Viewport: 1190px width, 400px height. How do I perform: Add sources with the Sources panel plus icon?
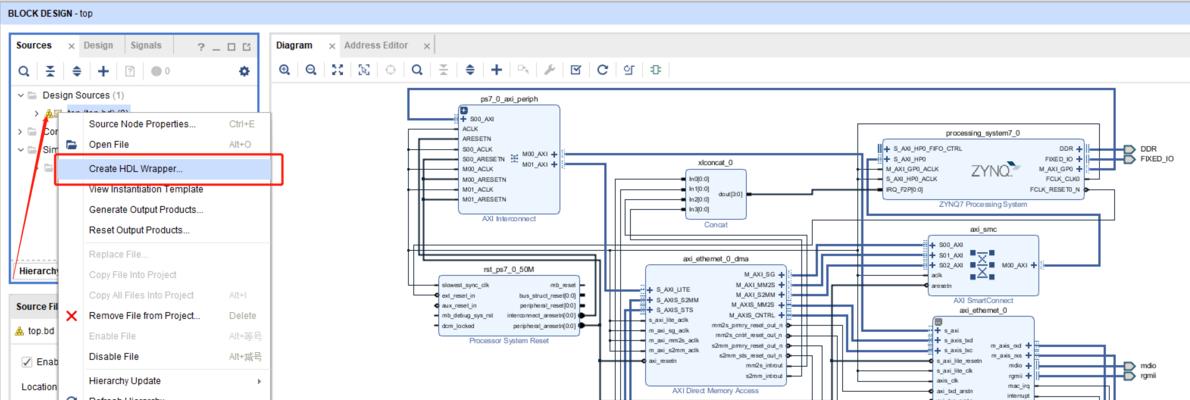tap(103, 71)
